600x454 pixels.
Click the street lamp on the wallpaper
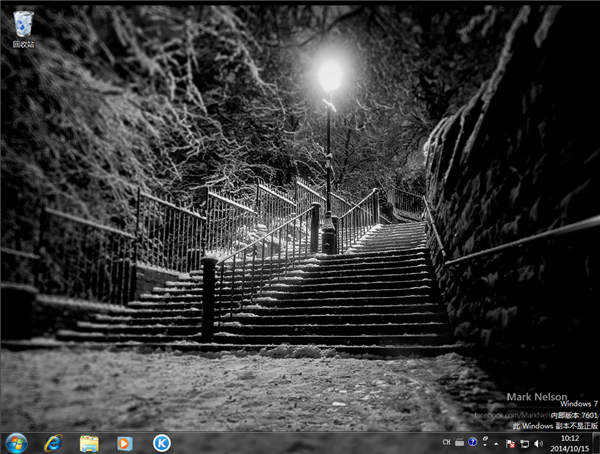click(x=329, y=76)
